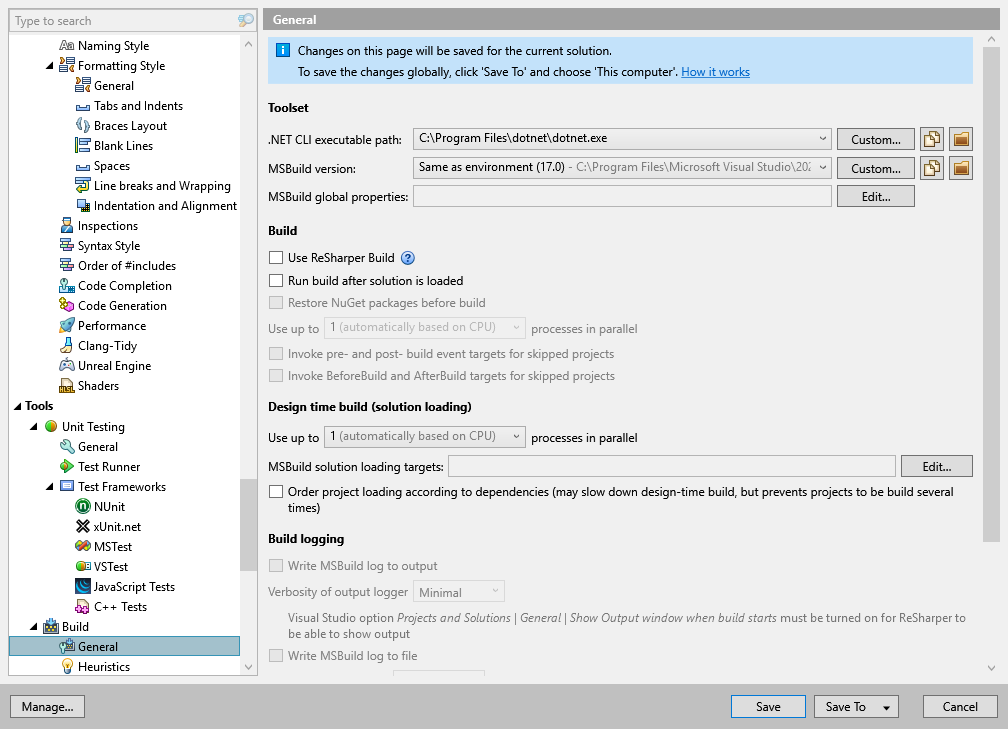Click the MSTest framework icon
This screenshot has height=729, width=1008.
click(84, 546)
